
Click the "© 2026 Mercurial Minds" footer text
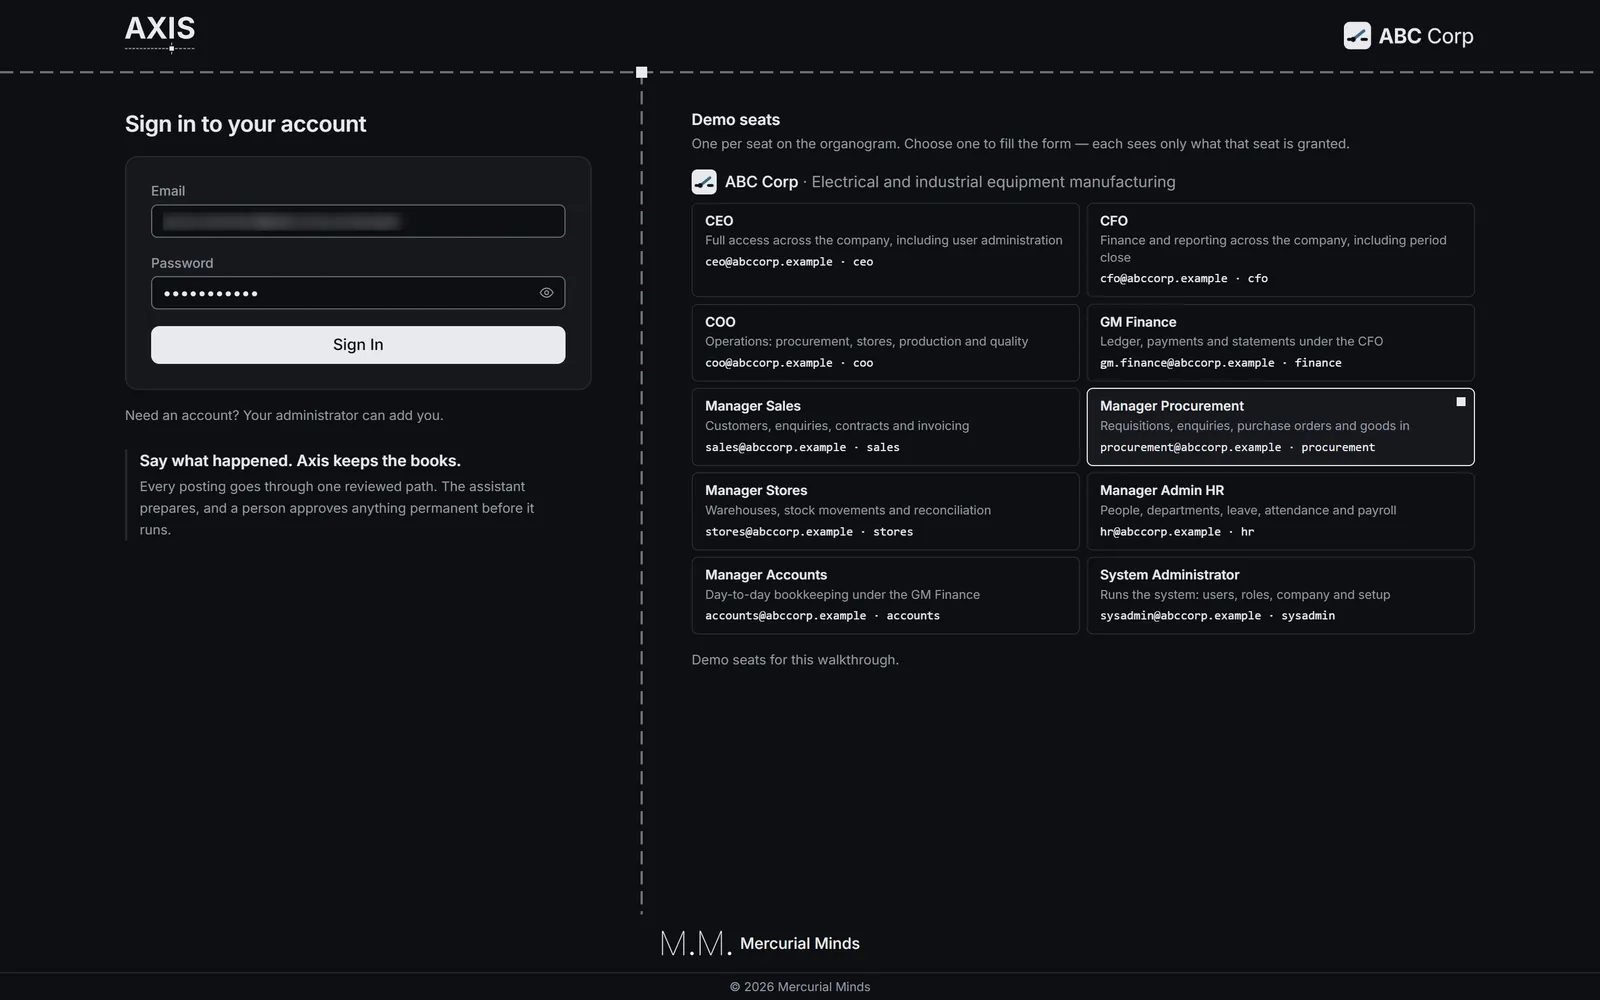click(x=800, y=987)
